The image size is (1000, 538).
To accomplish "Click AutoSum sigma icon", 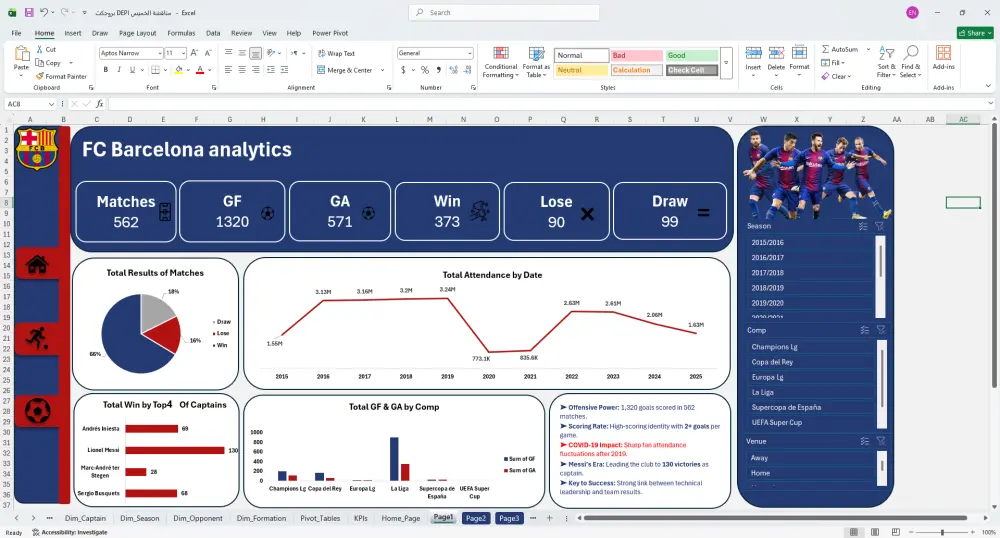I will (x=825, y=49).
